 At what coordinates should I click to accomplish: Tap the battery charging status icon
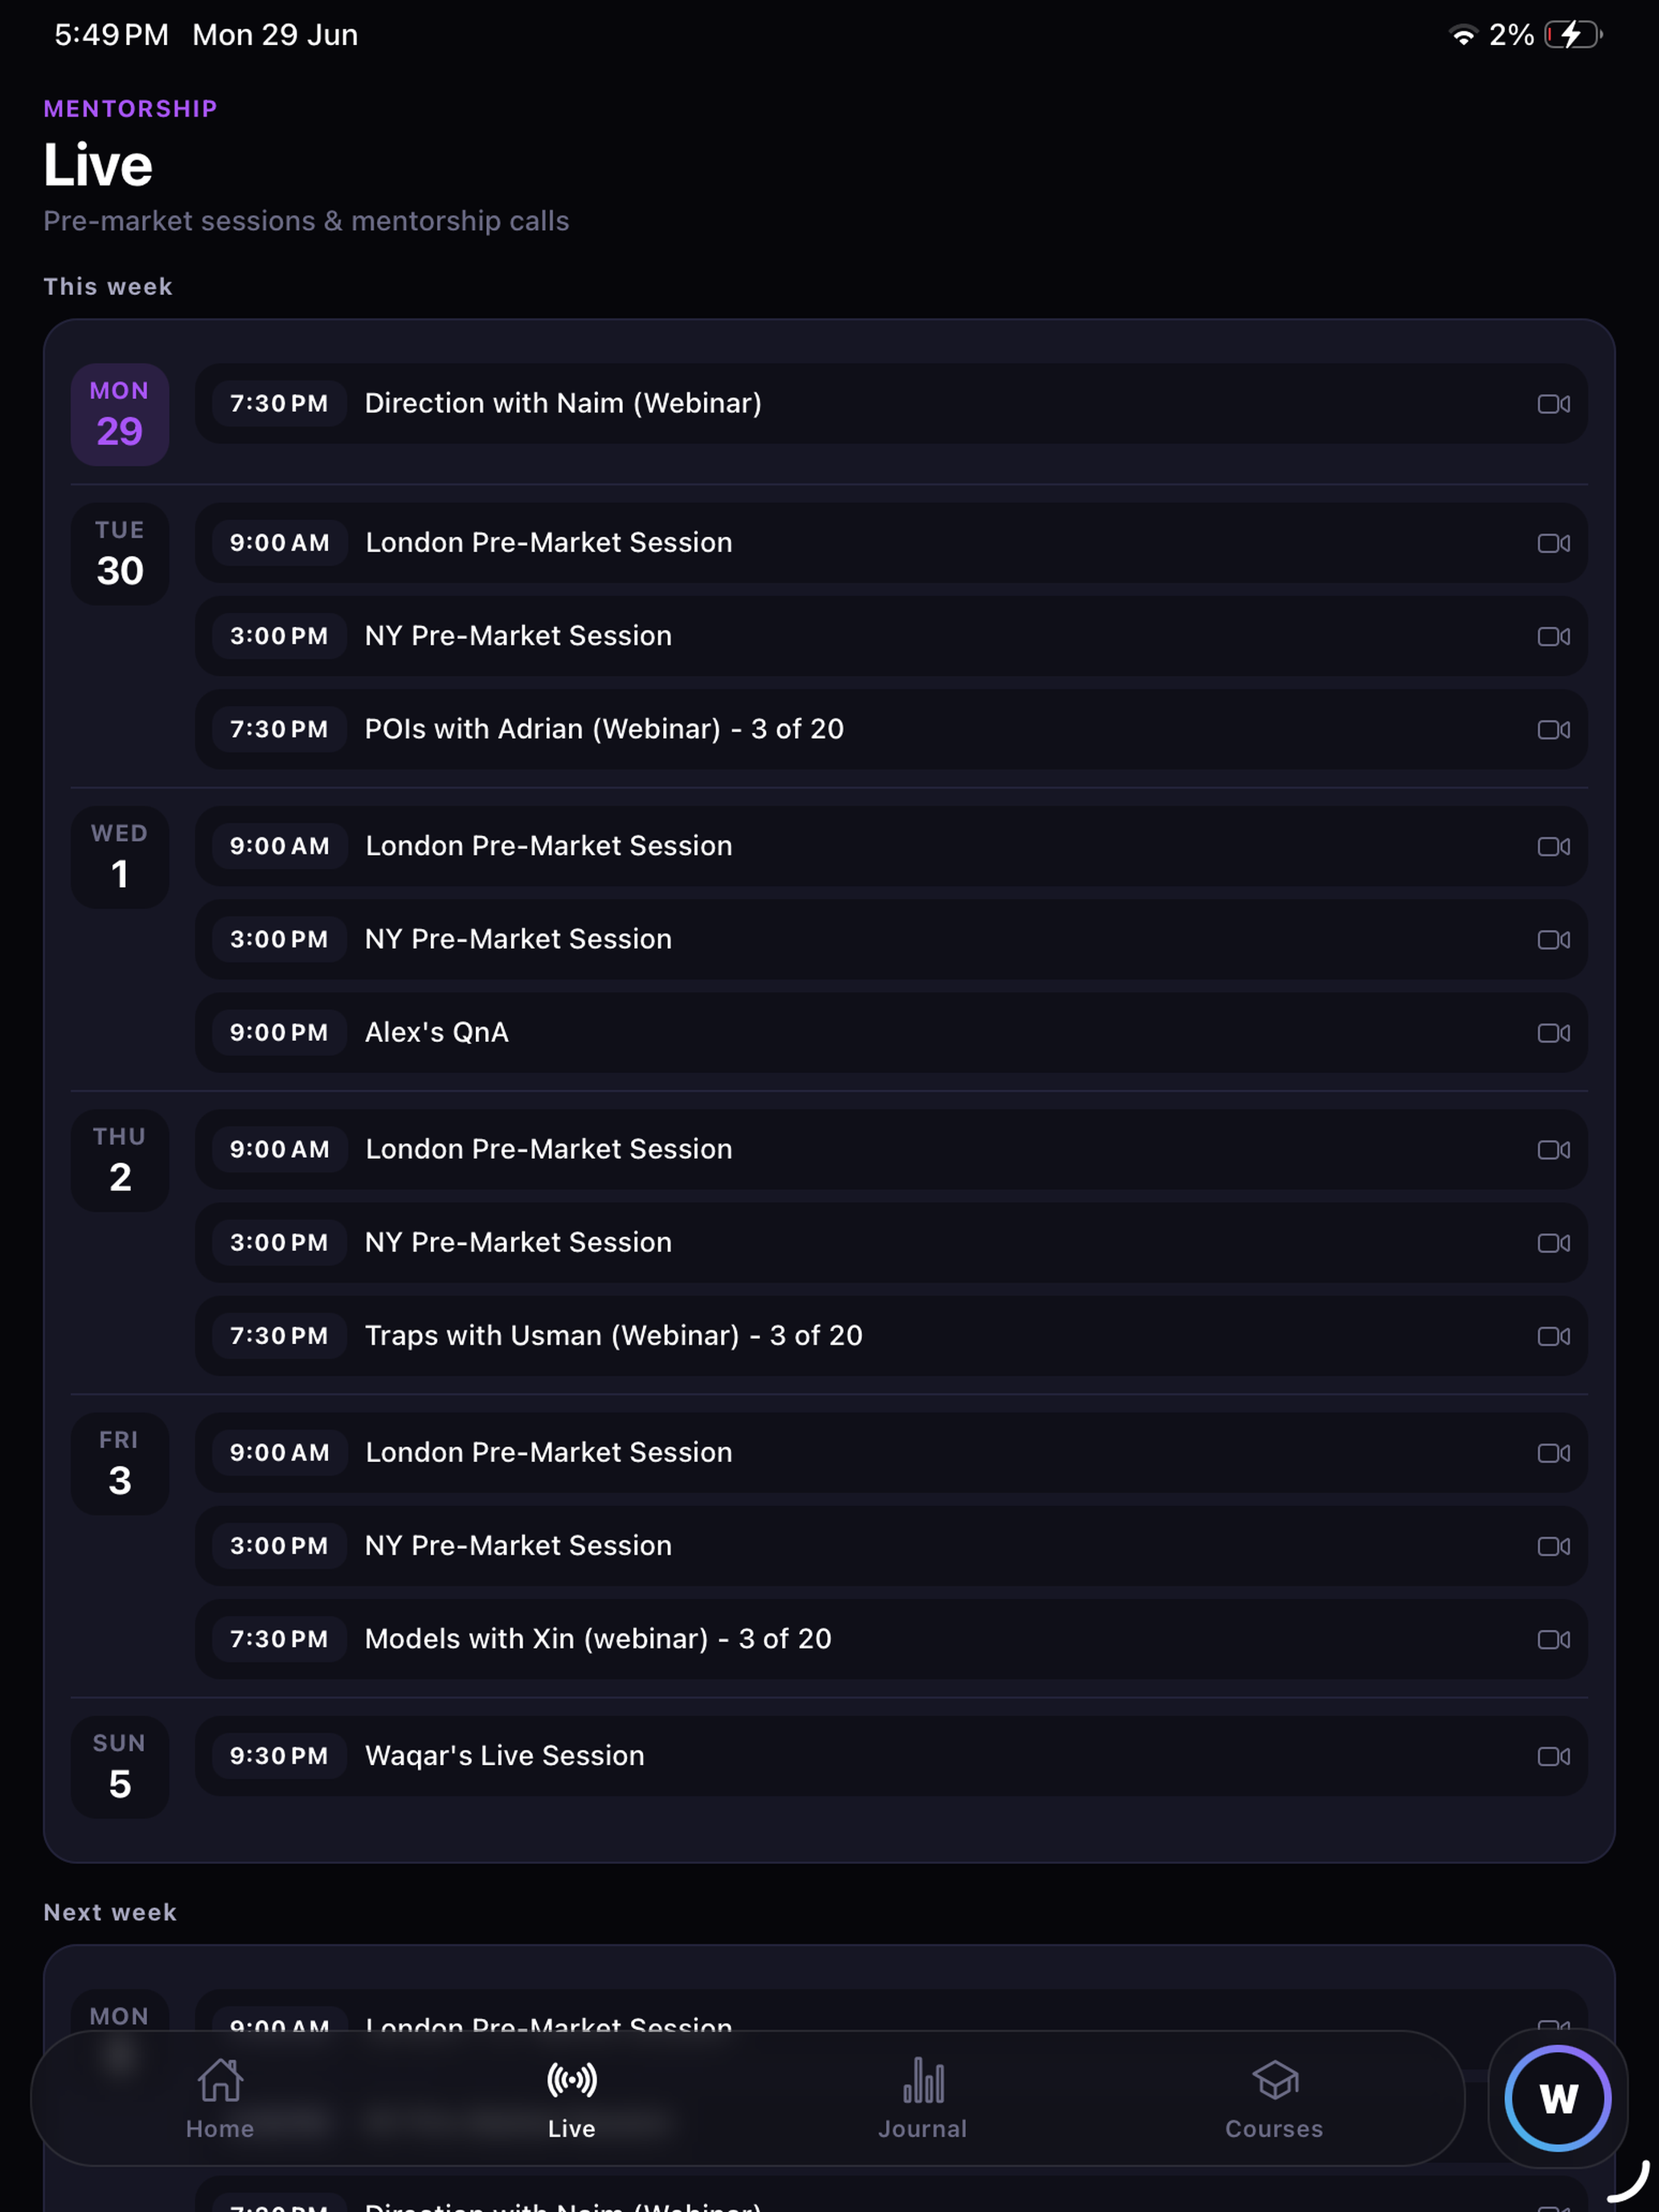pyautogui.click(x=1573, y=35)
